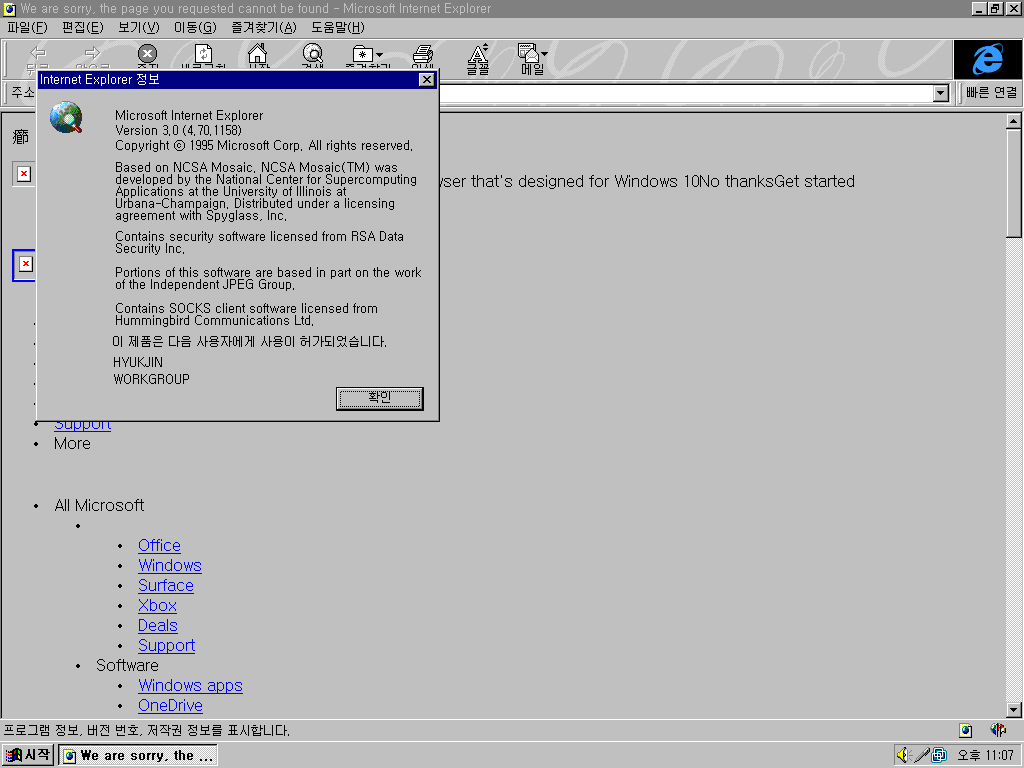Click the Stop toolbar icon
This screenshot has height=768, width=1024.
(x=148, y=54)
